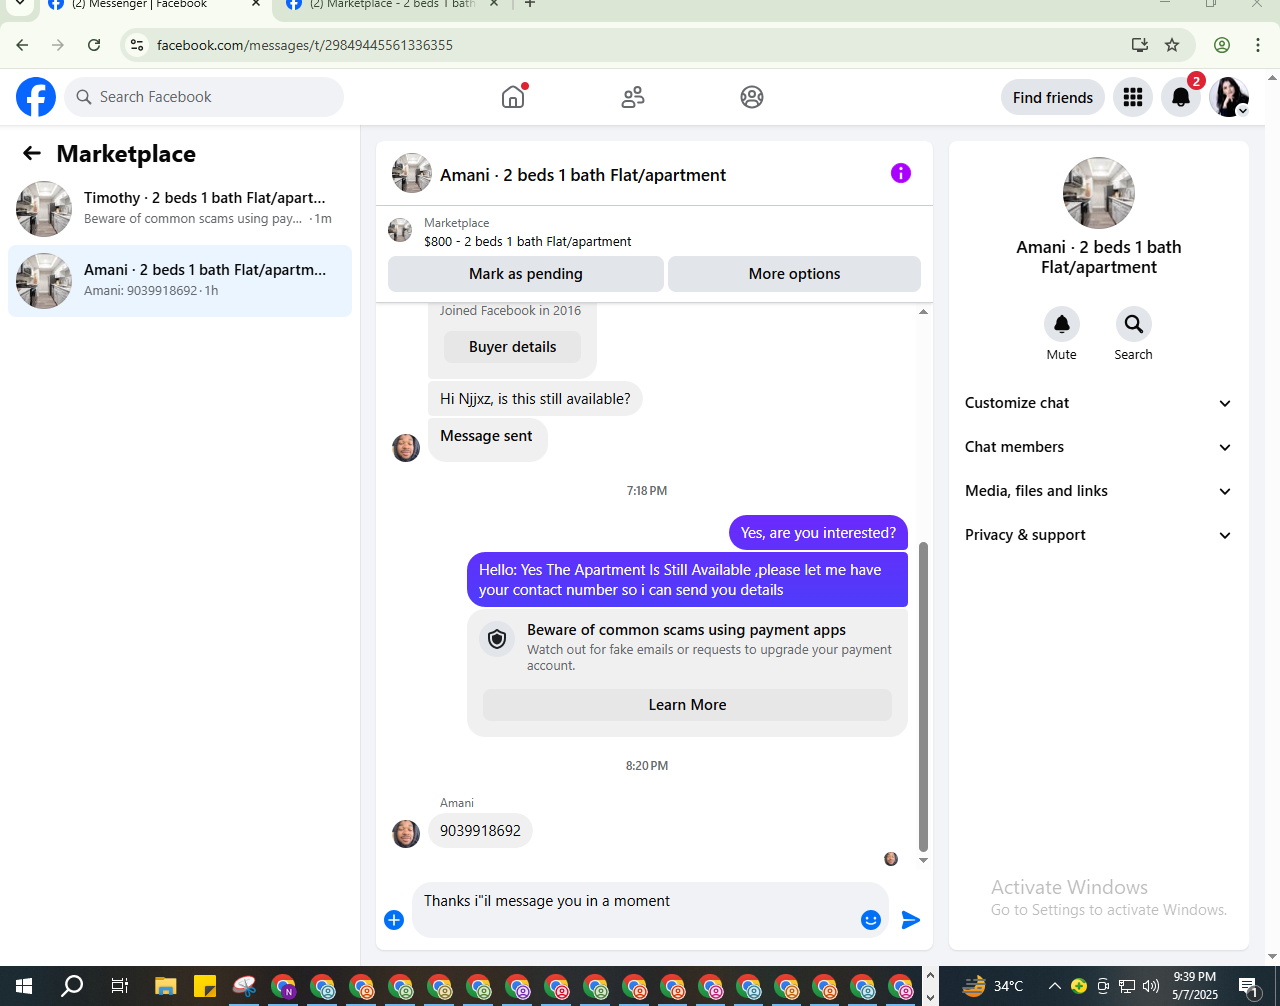Open the Friends icon in top navigation
Image resolution: width=1280 pixels, height=1006 pixels.
(x=633, y=97)
